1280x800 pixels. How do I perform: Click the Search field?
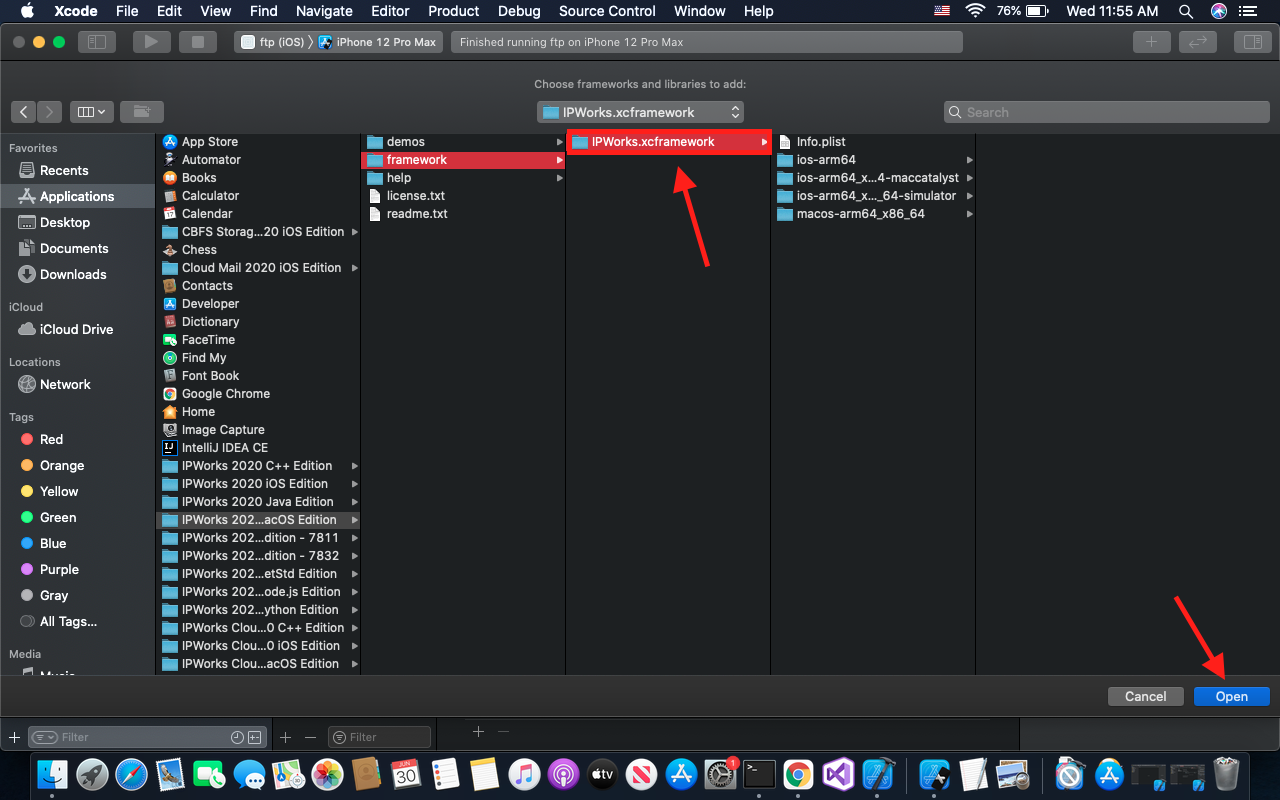1106,112
